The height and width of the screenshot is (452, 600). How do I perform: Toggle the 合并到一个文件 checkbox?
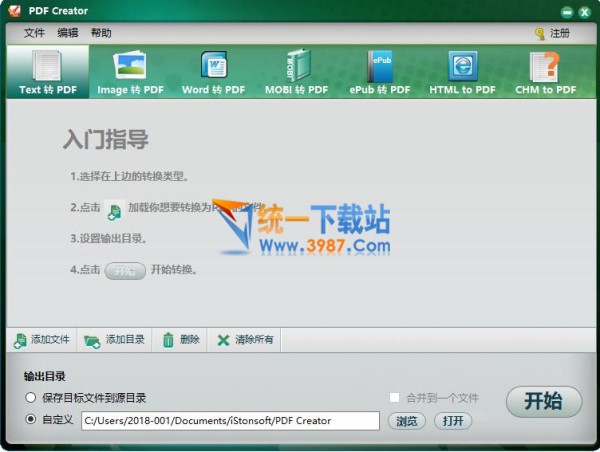point(395,398)
